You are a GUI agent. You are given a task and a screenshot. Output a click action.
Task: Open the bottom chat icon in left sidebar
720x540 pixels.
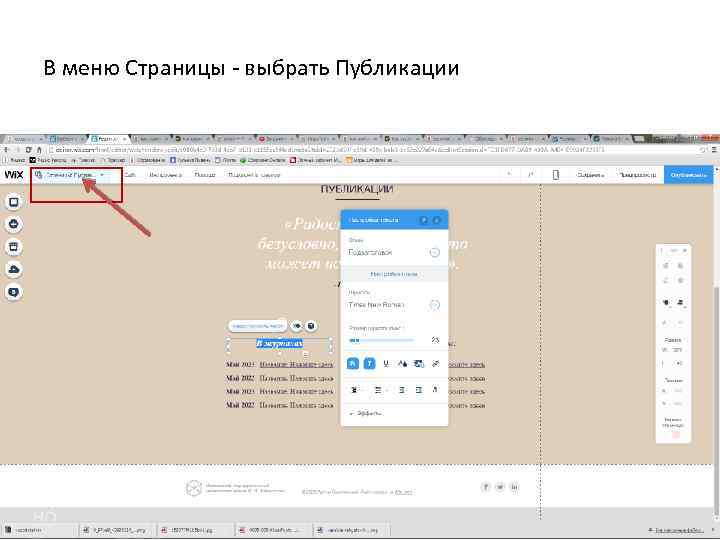tap(14, 292)
